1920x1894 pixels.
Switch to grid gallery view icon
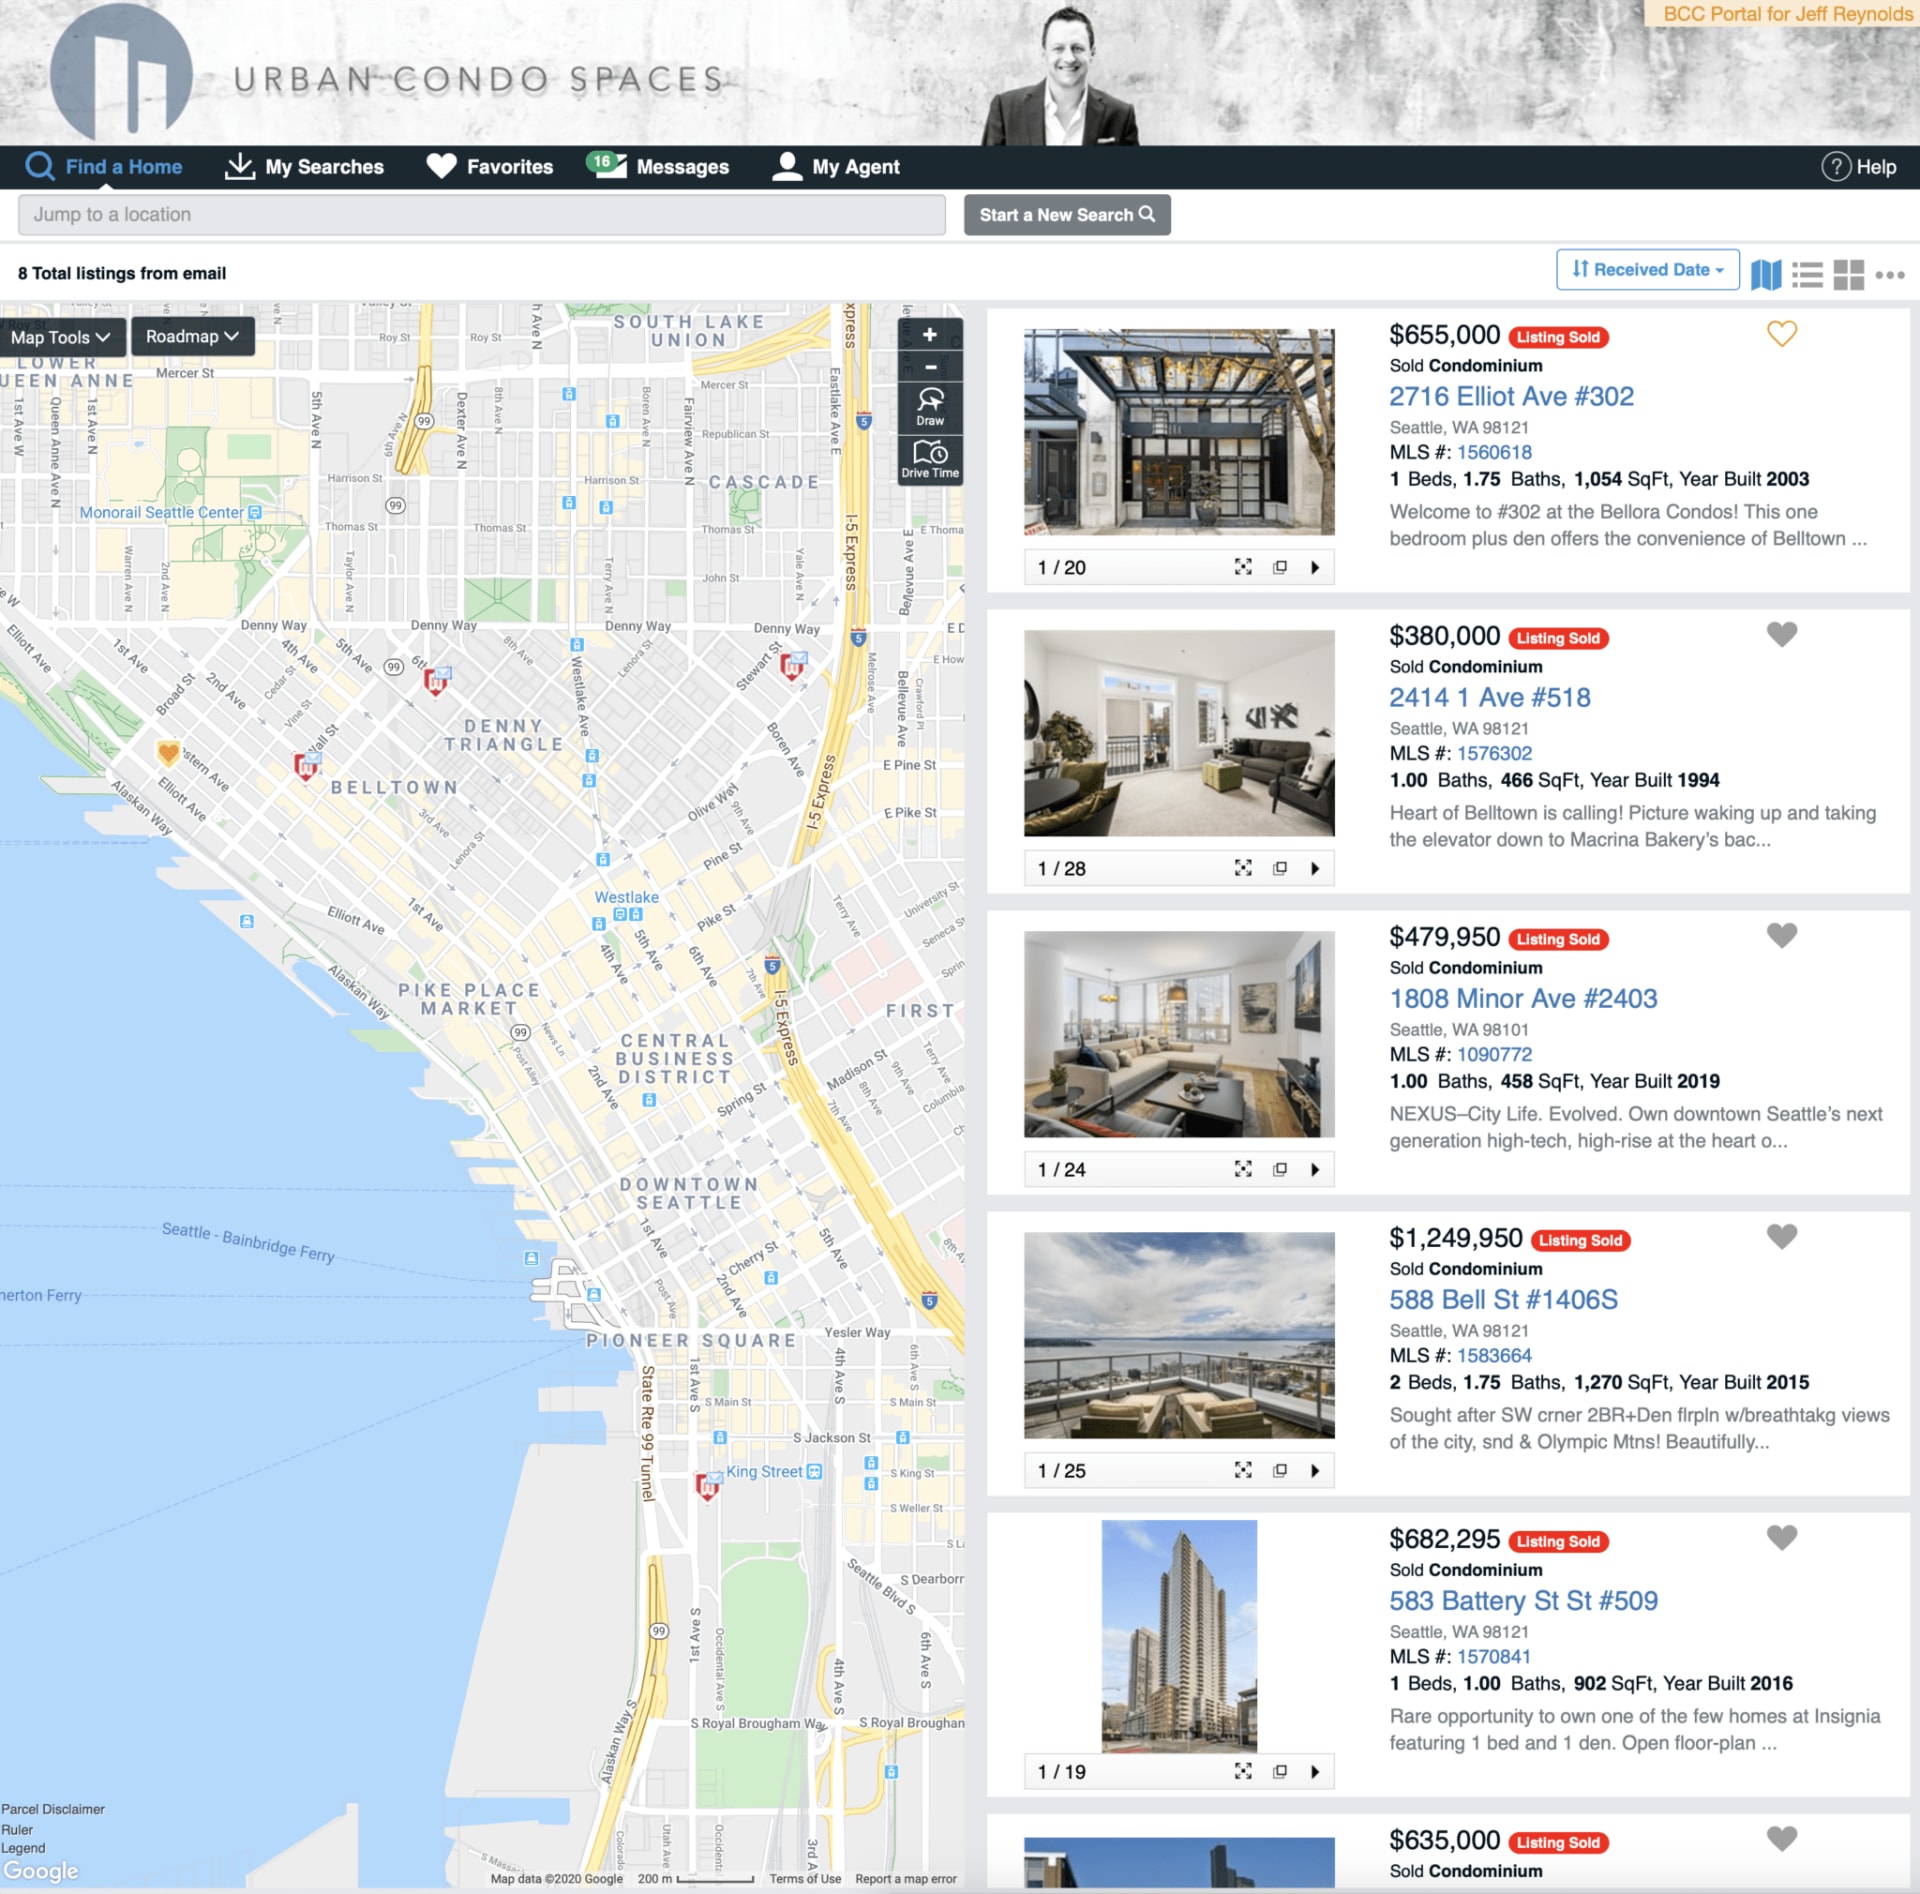(1848, 274)
